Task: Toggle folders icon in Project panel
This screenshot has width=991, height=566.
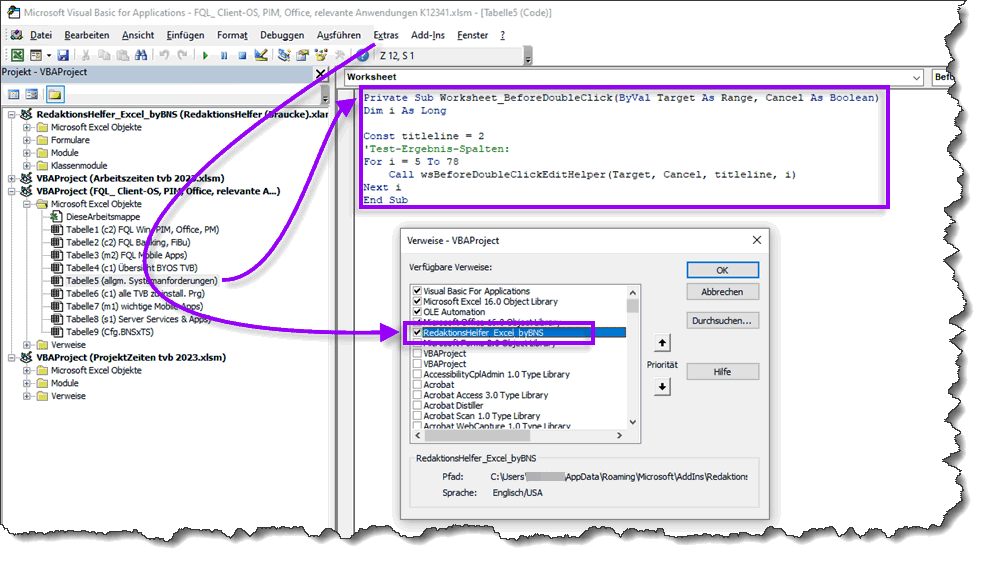Action: tap(55, 95)
